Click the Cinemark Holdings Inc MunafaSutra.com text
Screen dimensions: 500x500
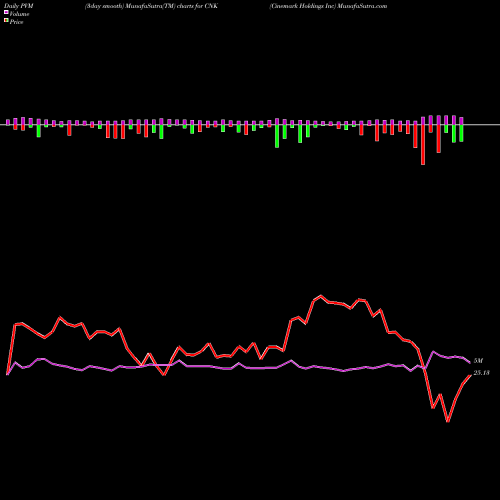[328, 6]
